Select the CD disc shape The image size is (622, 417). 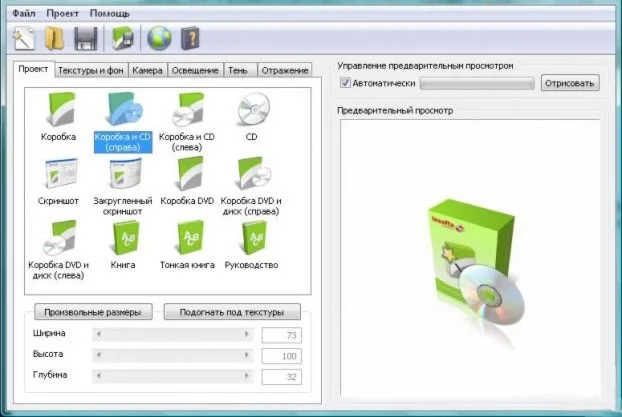[x=251, y=117]
